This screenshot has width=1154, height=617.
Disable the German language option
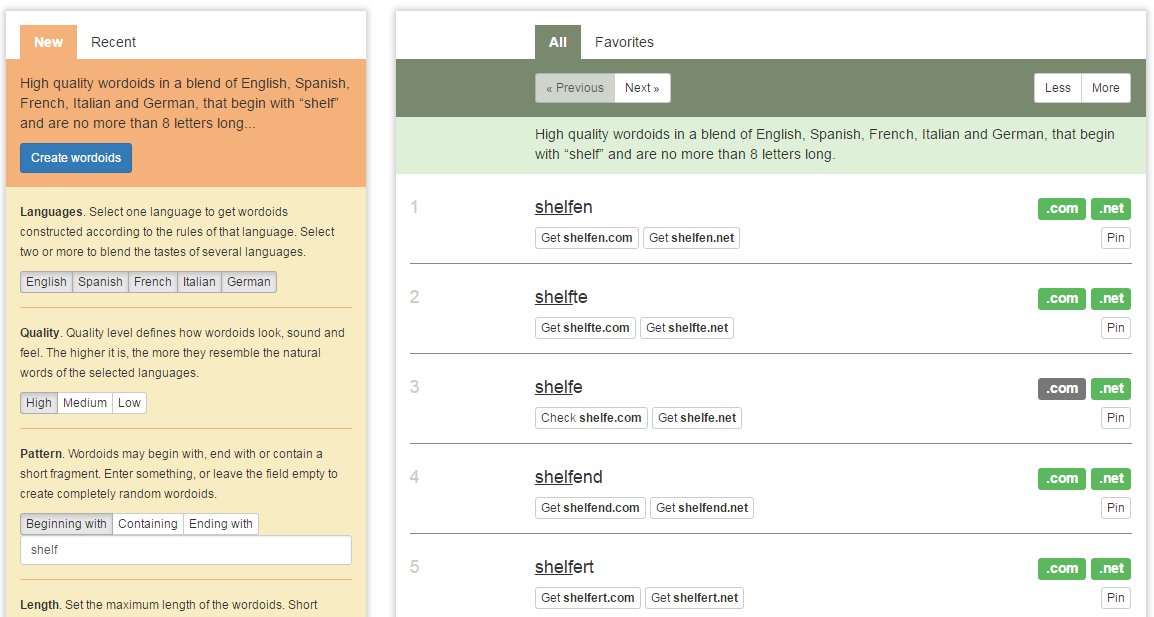tap(248, 282)
